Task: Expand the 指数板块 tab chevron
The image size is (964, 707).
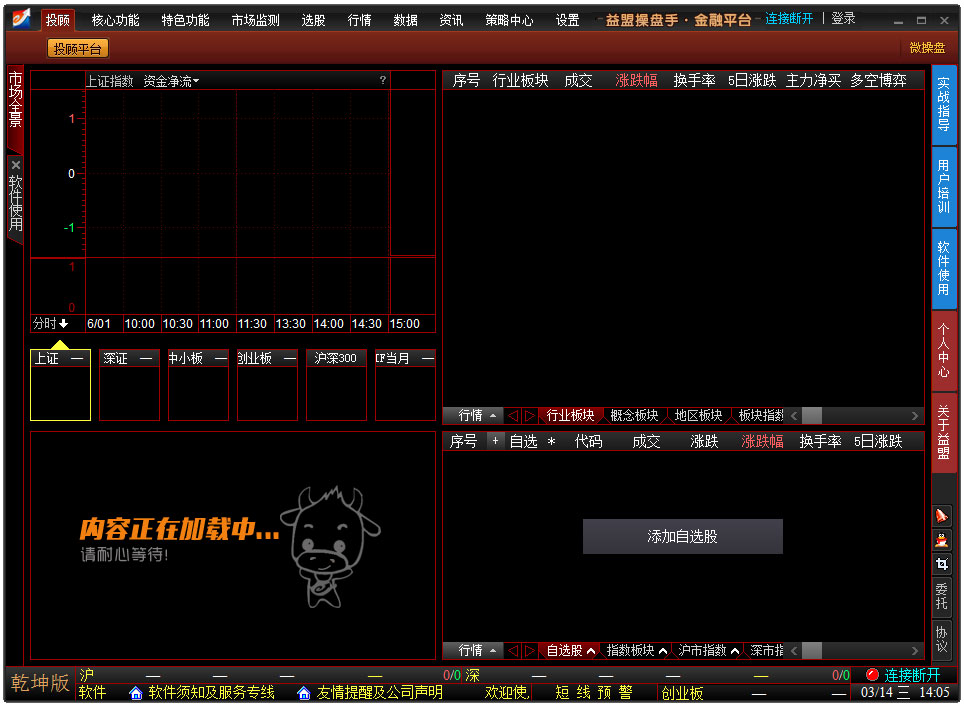Action: (663, 651)
